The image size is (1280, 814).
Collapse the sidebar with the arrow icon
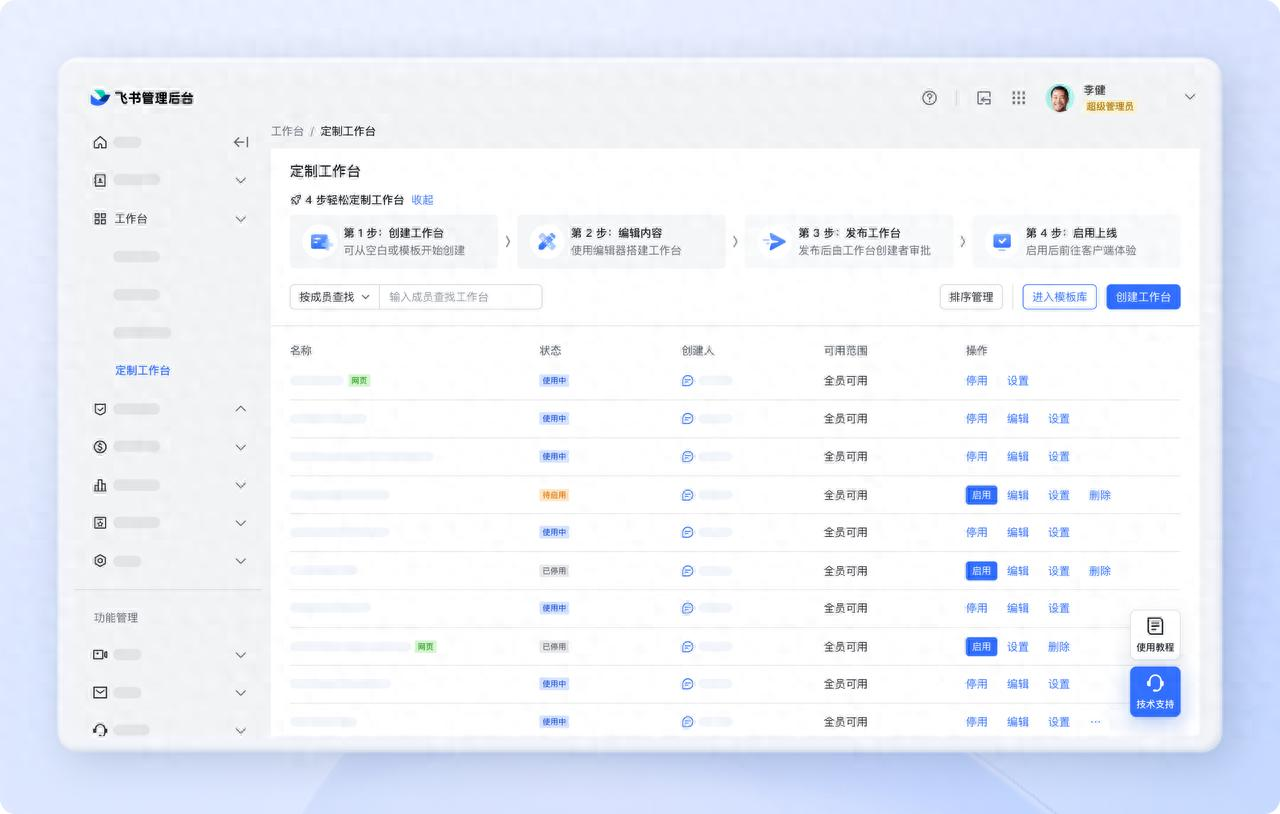pos(241,142)
